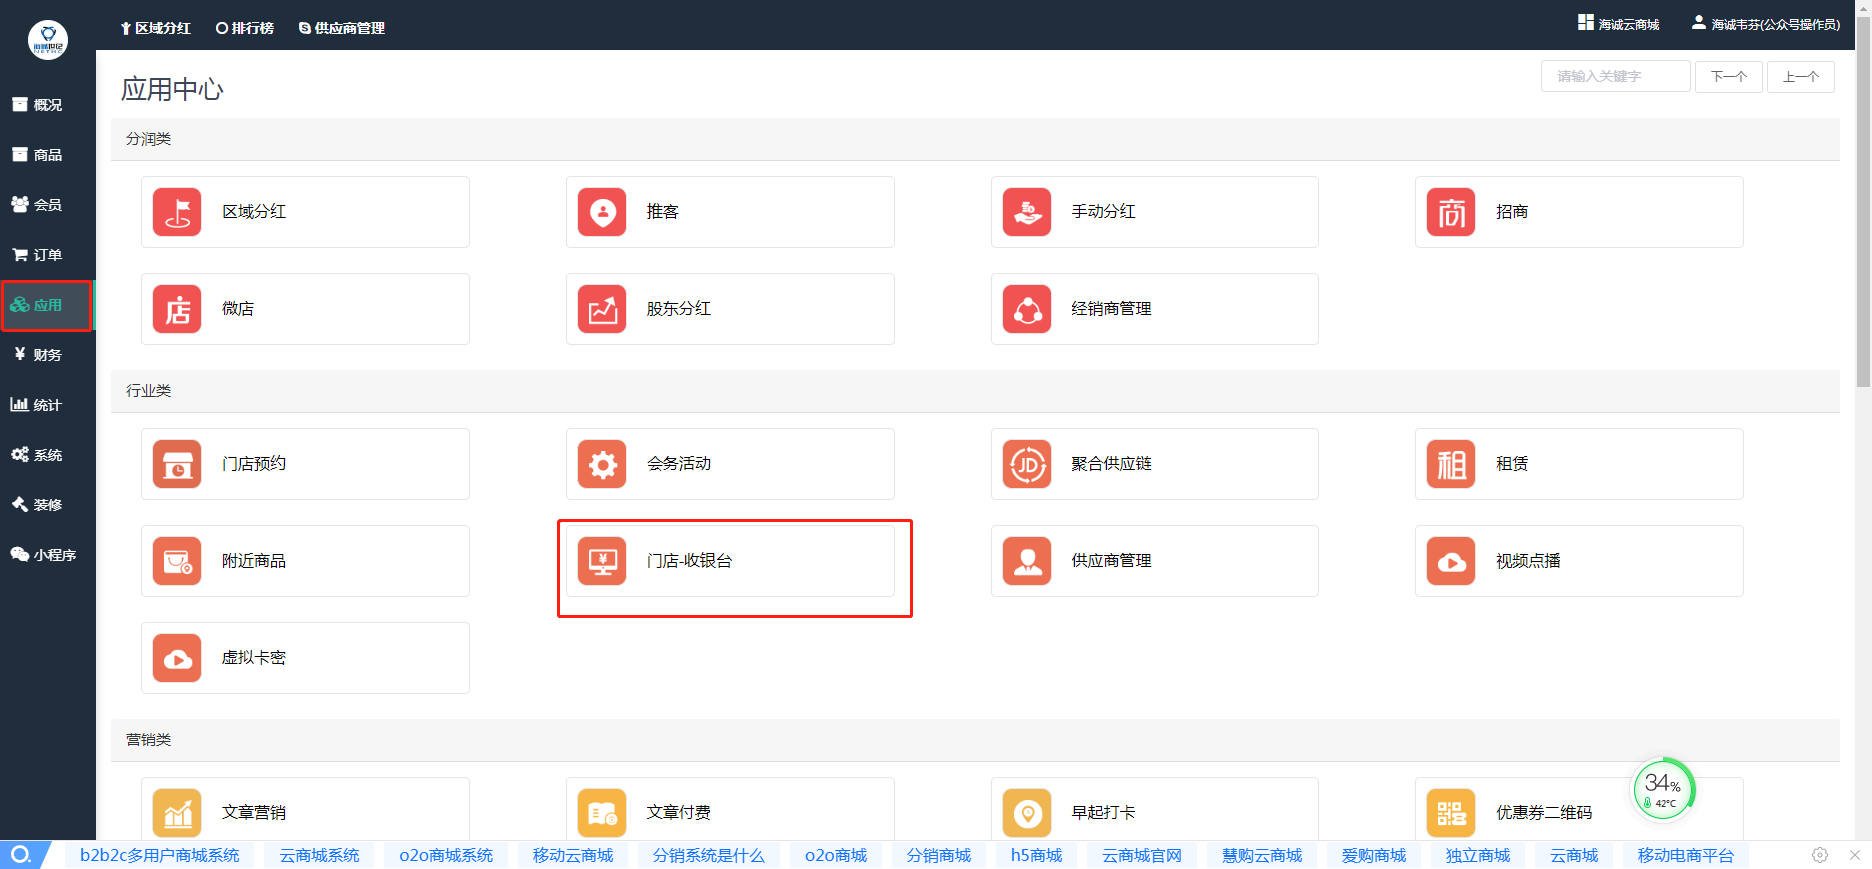Open the 视频点播 cloud icon
Image resolution: width=1872 pixels, height=869 pixels.
point(1451,561)
